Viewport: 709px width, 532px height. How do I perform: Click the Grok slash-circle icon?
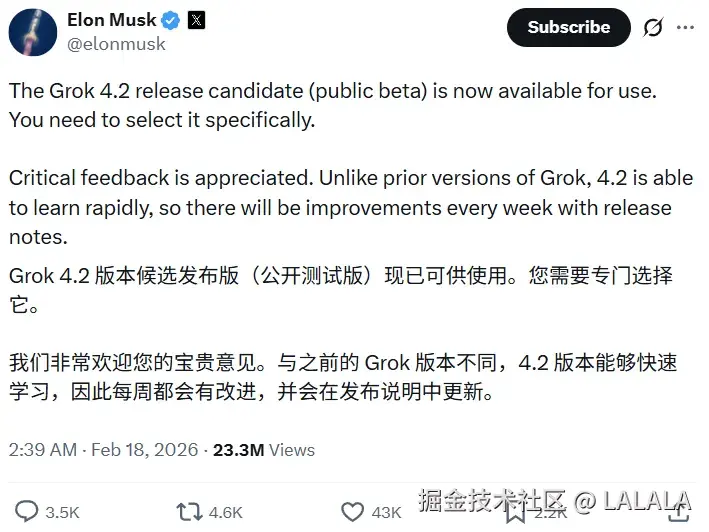tap(652, 28)
